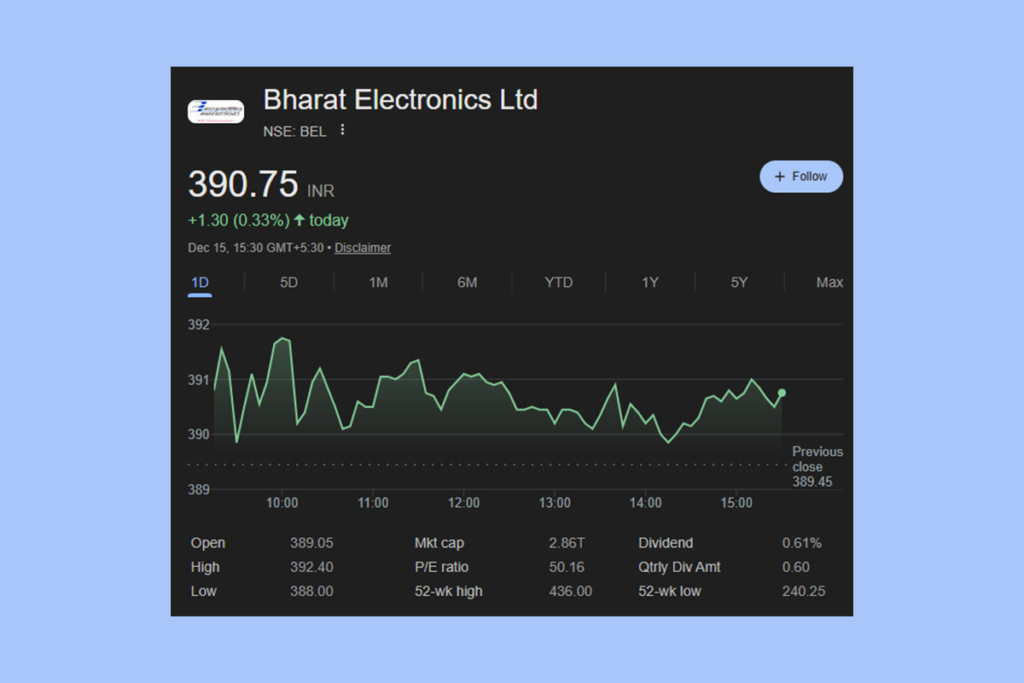
Task: Click the plus icon in the Follow button
Action: [x=779, y=176]
